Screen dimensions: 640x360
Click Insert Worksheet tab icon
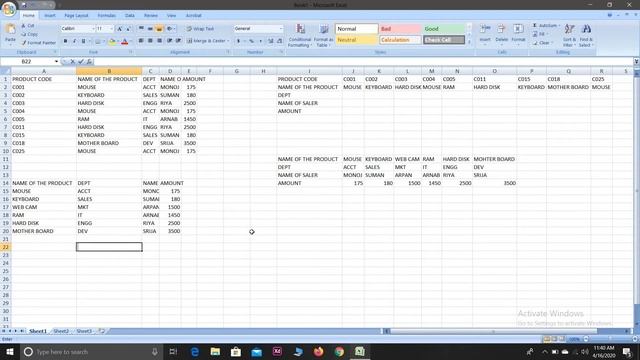pyautogui.click(x=102, y=331)
